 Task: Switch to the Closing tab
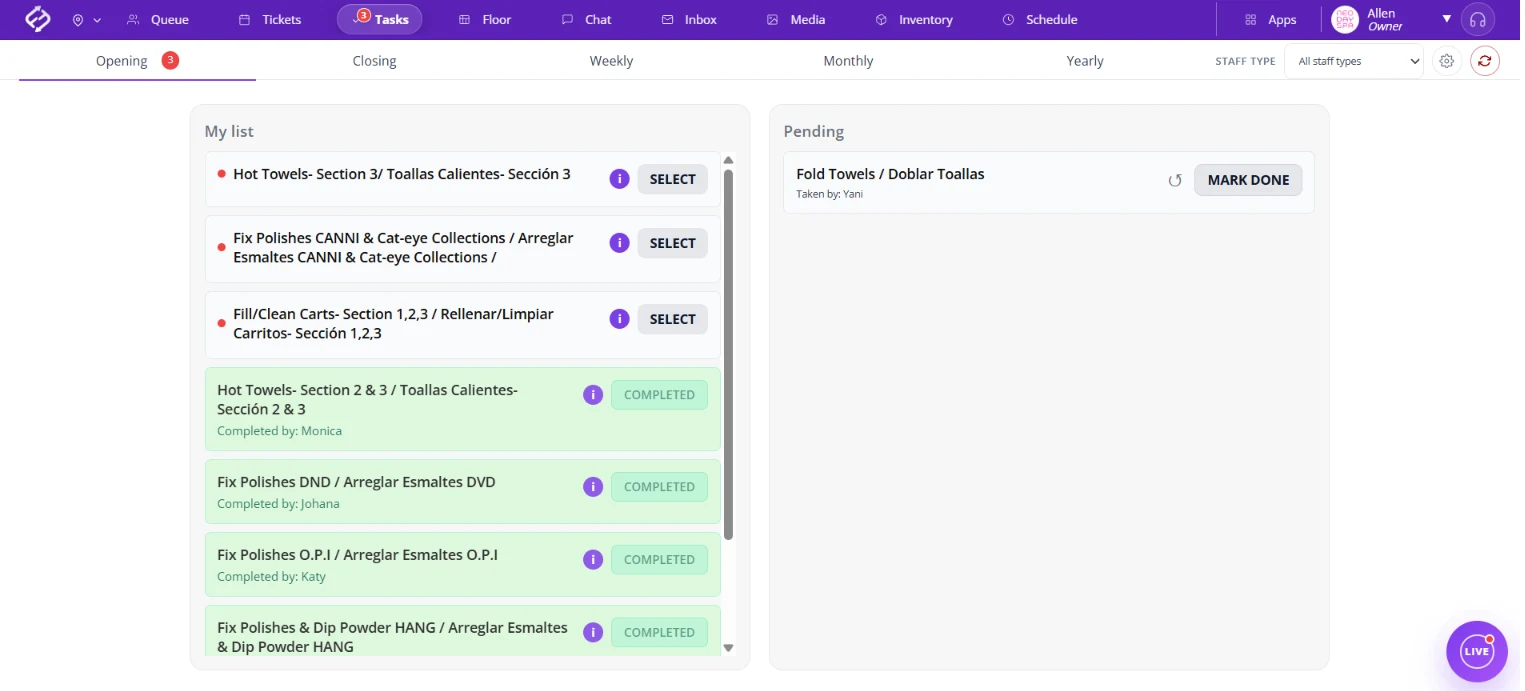pos(374,61)
